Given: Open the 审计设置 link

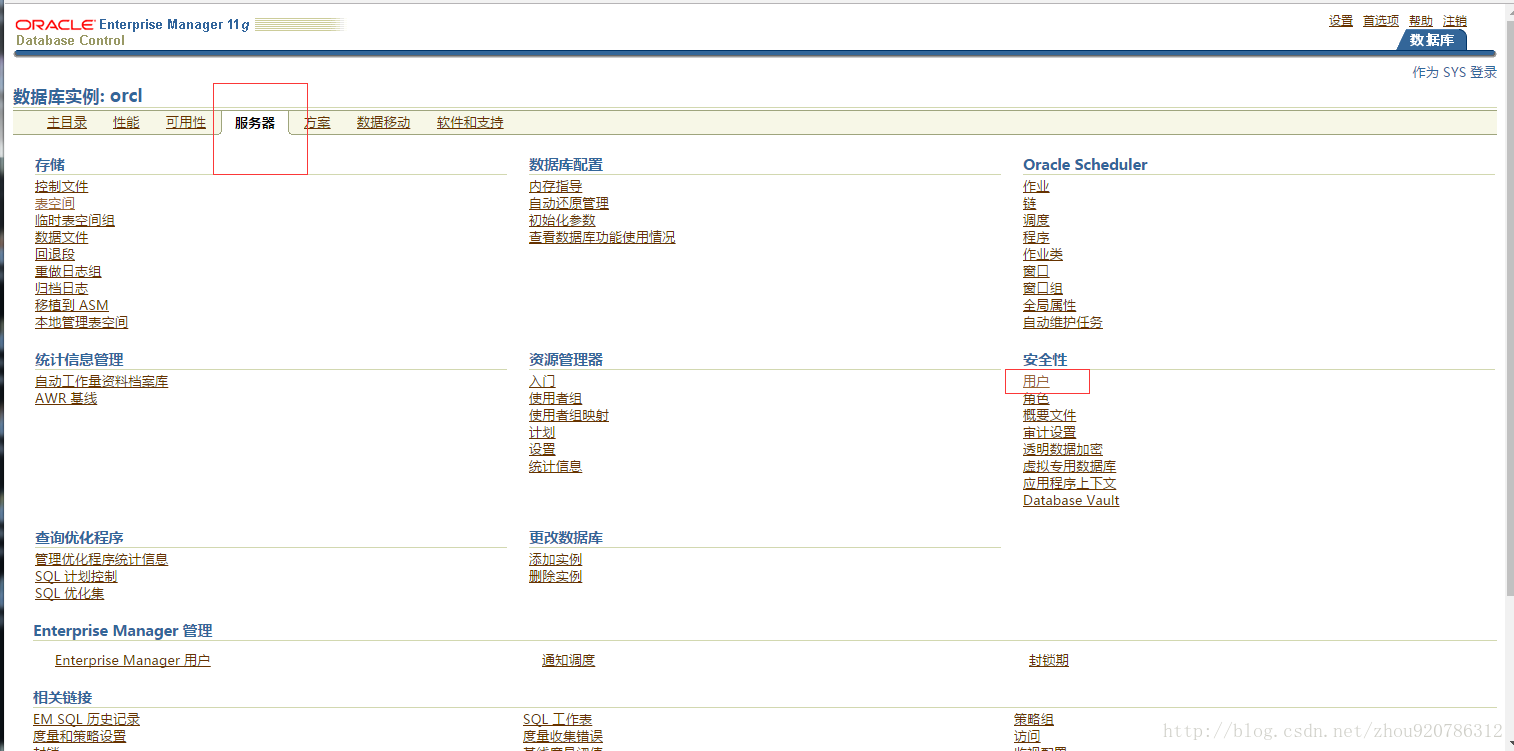Looking at the screenshot, I should [x=1050, y=433].
